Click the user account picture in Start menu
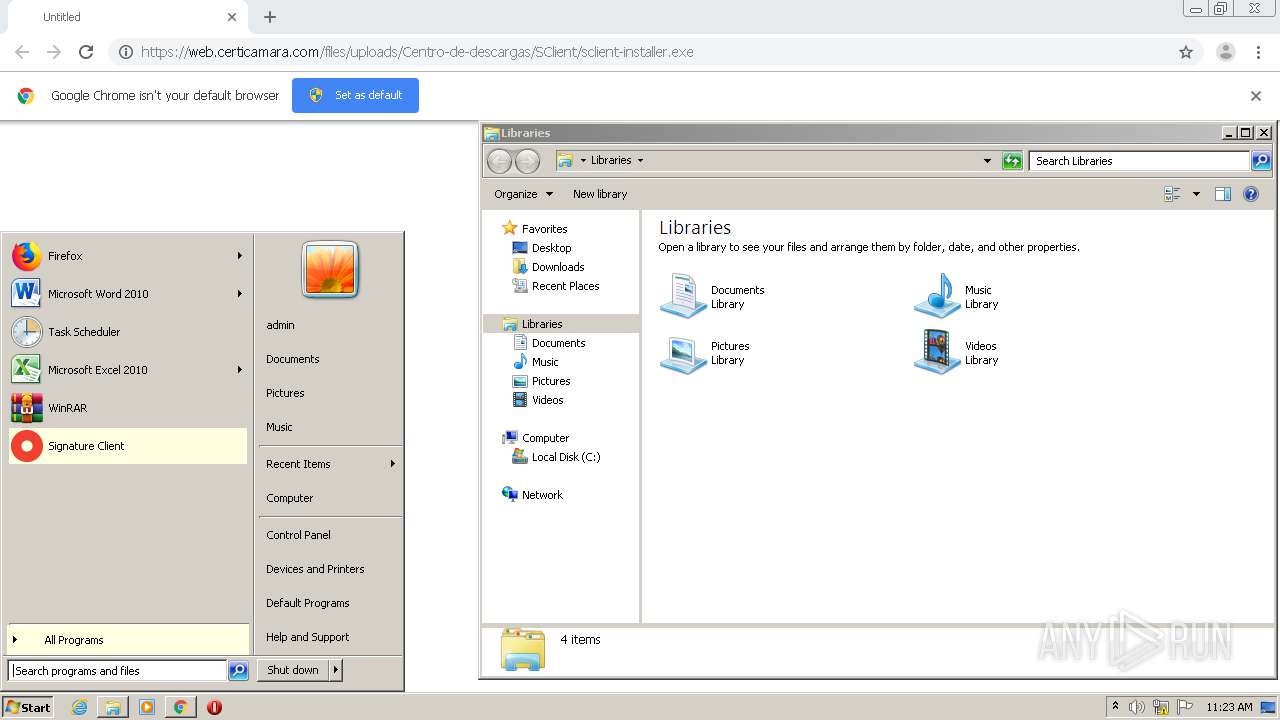Screen dimensions: 1280x720 [x=330, y=269]
